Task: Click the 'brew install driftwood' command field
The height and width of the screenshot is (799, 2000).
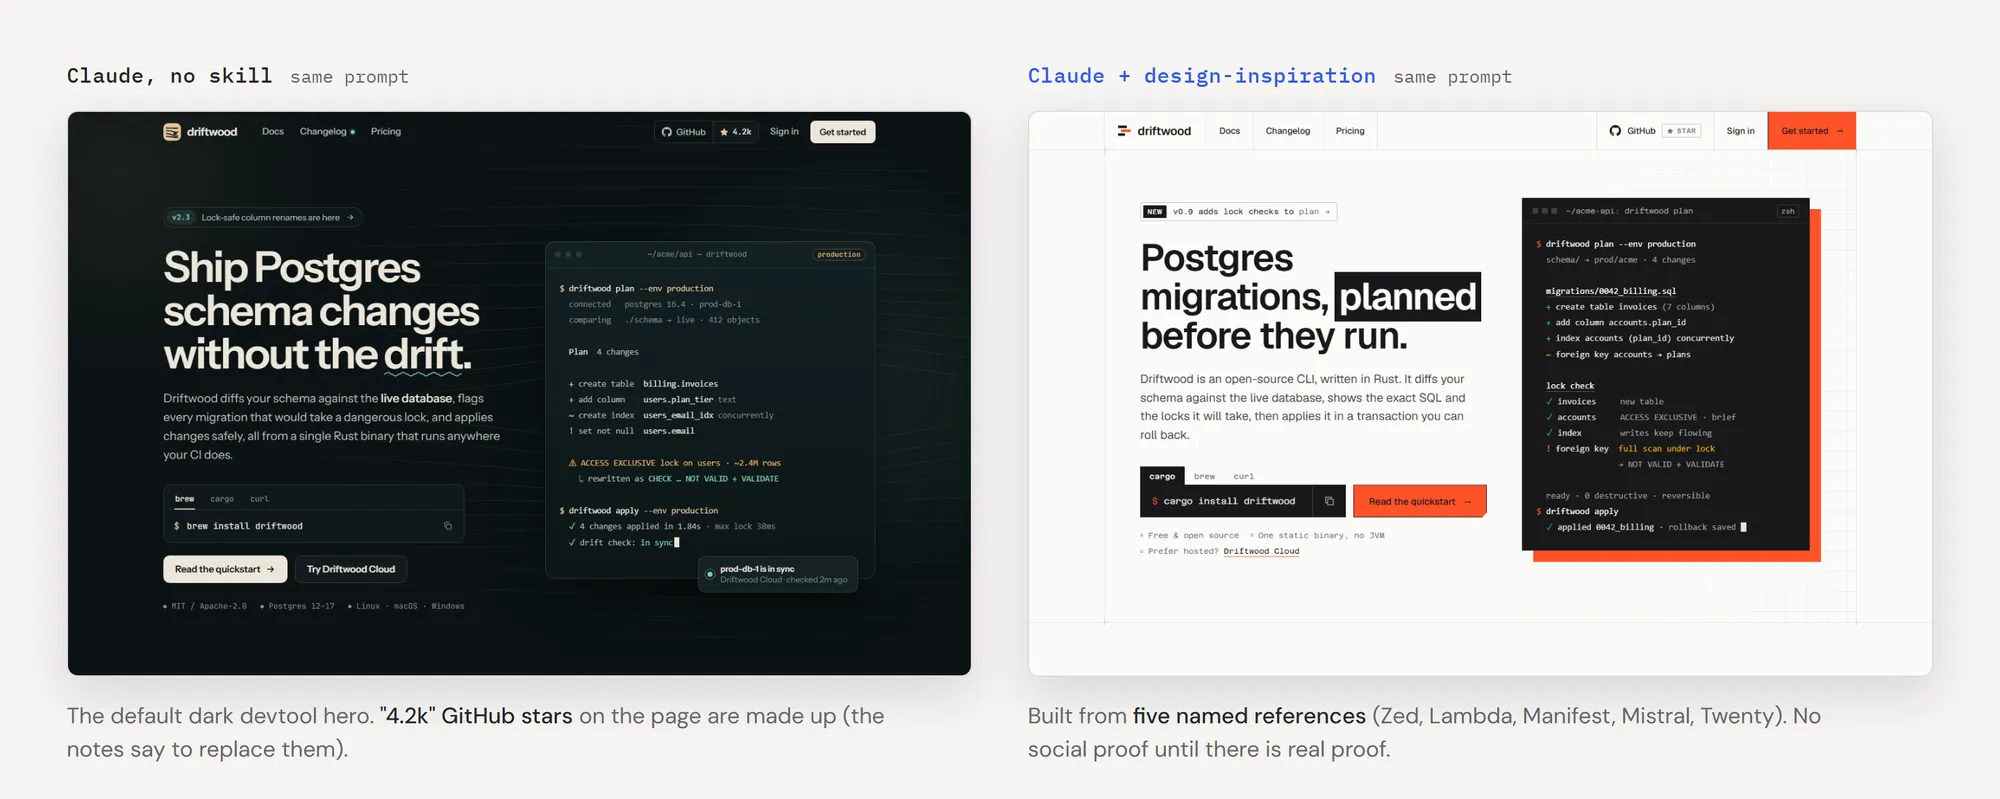Action: point(313,526)
